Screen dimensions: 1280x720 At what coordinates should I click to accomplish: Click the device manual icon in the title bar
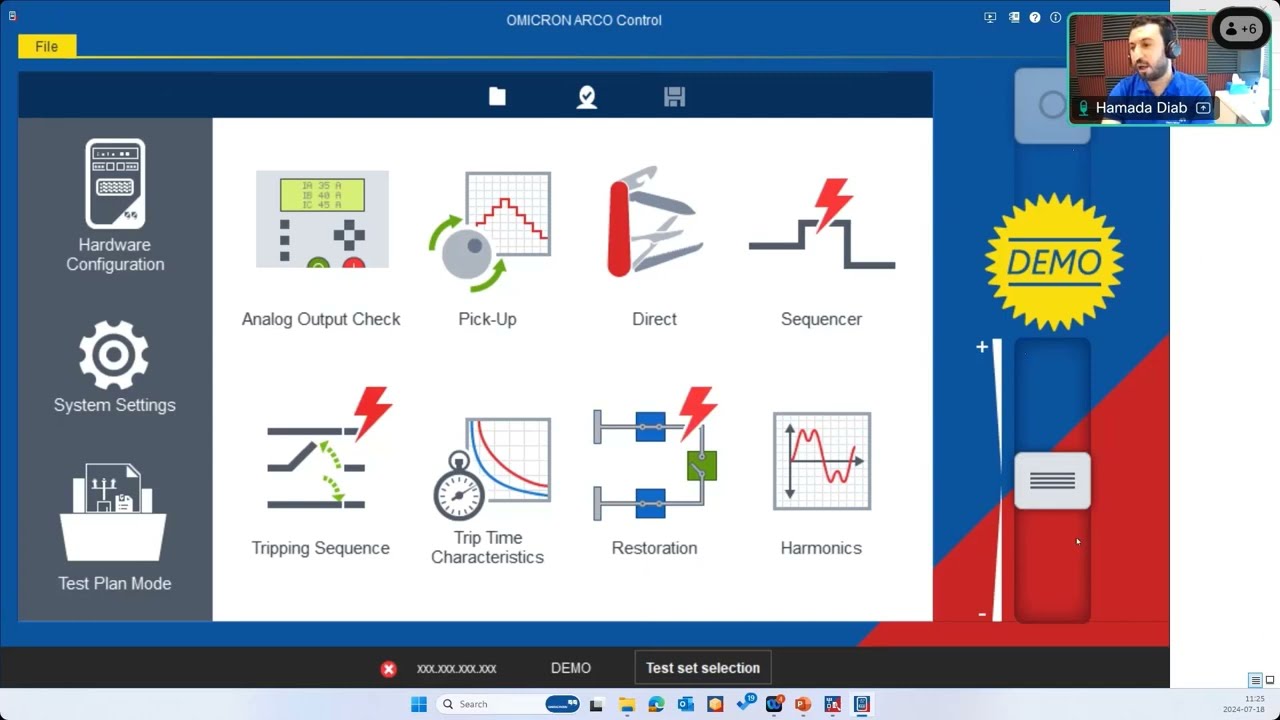pos(1013,18)
